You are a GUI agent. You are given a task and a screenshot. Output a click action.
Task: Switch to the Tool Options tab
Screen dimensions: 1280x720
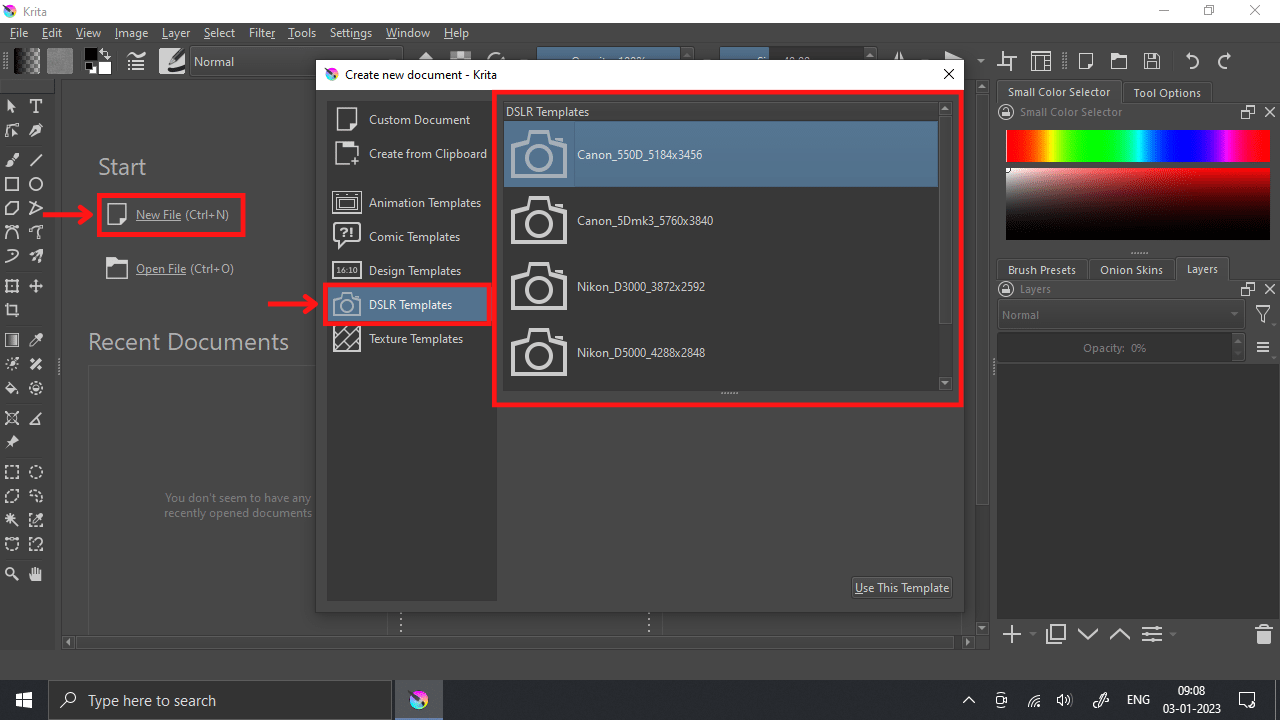(x=1167, y=92)
